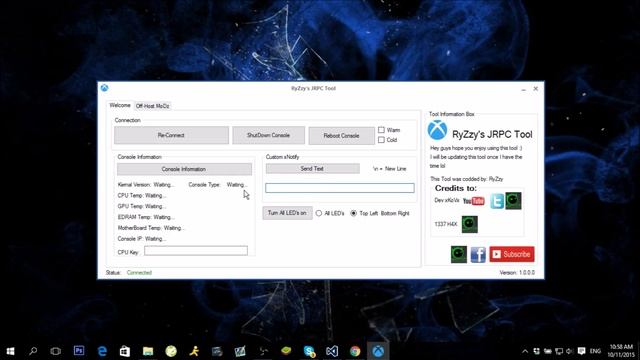This screenshot has width=640, height=360.
Task: Focus the CPU Key input field
Action: (x=196, y=251)
